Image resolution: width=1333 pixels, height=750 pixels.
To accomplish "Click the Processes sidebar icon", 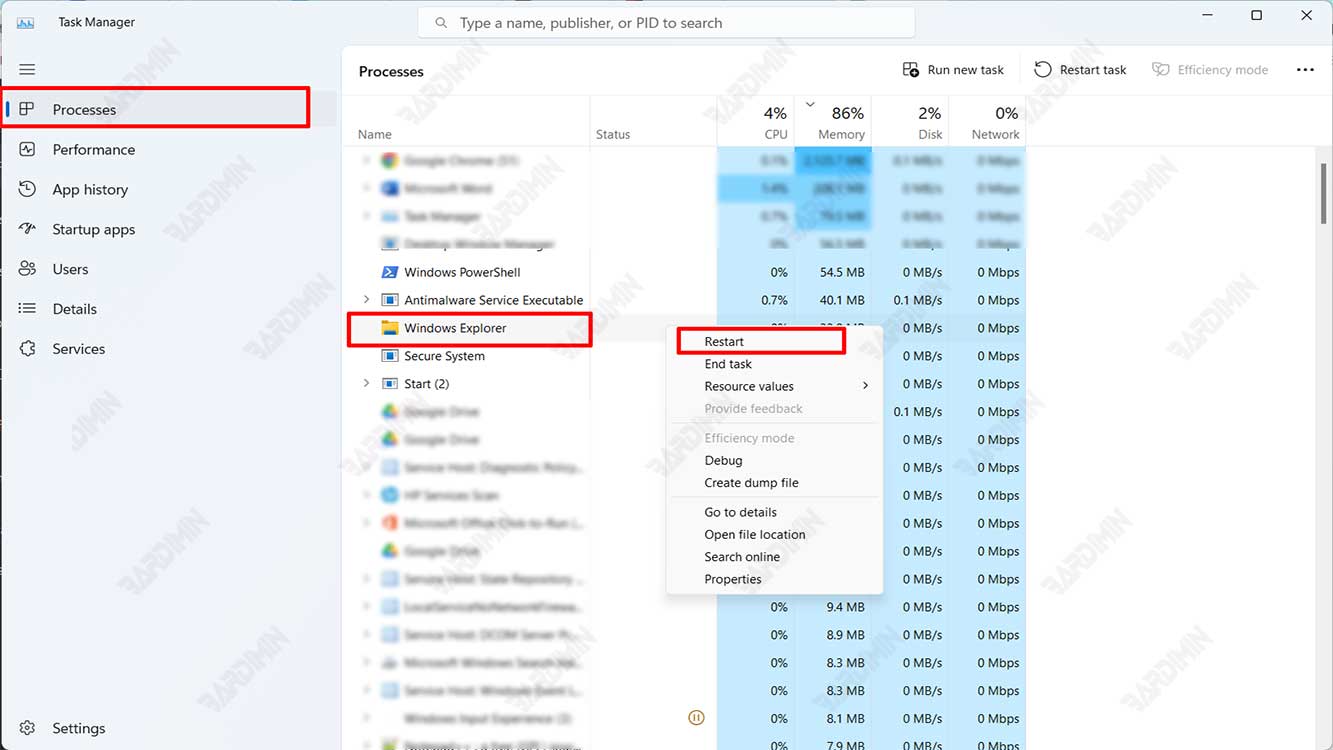I will pos(27,109).
